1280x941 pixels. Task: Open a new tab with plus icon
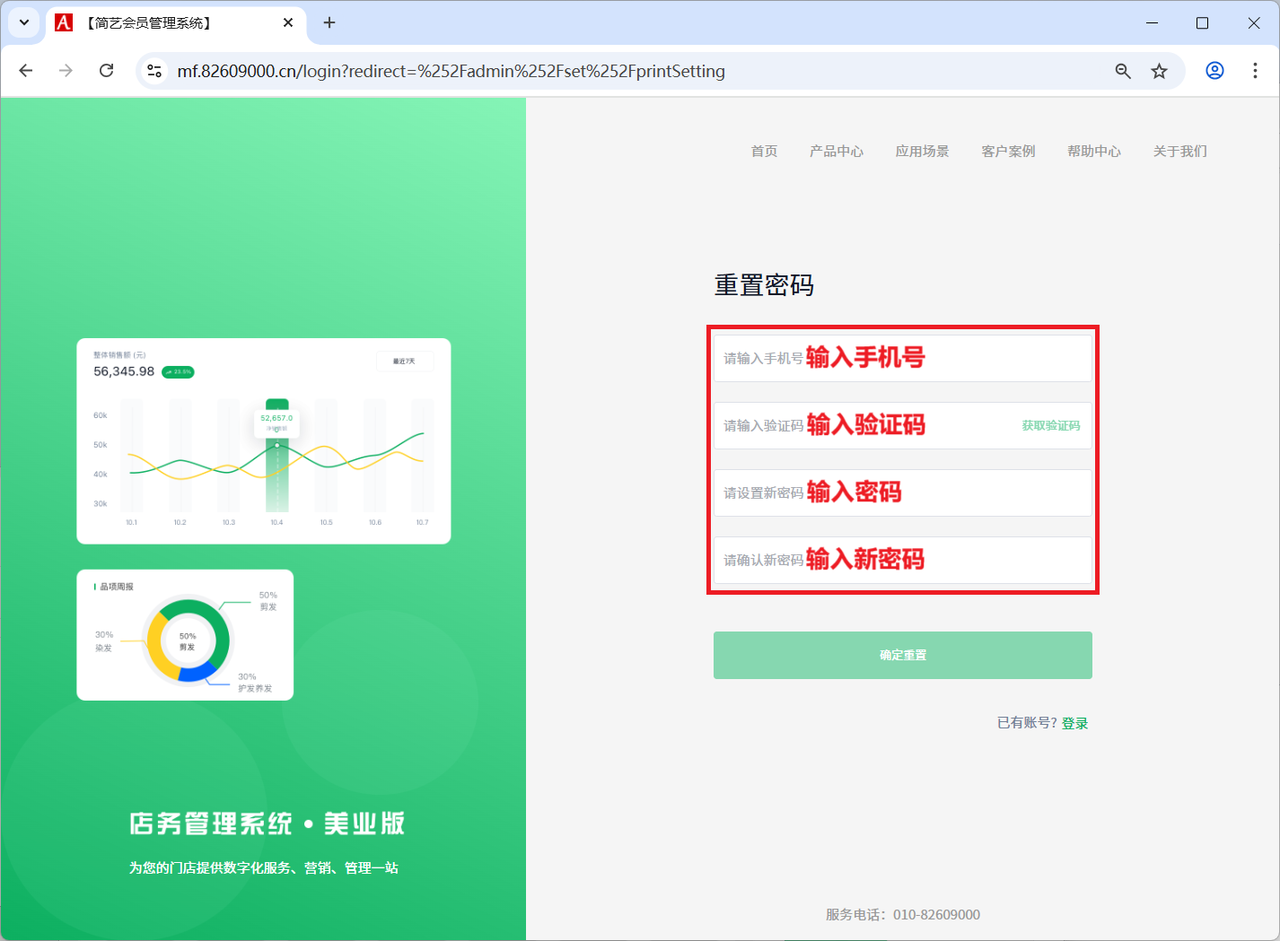pyautogui.click(x=329, y=23)
